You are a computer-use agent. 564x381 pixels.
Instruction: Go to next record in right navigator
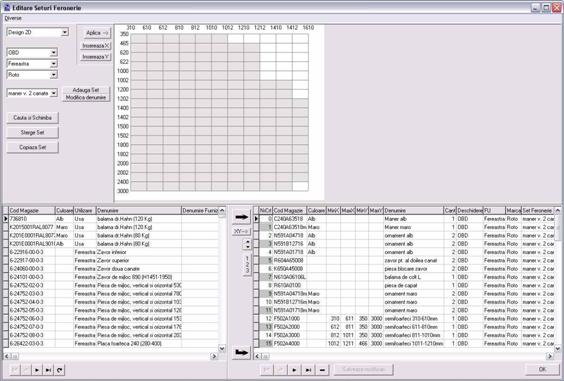click(294, 370)
